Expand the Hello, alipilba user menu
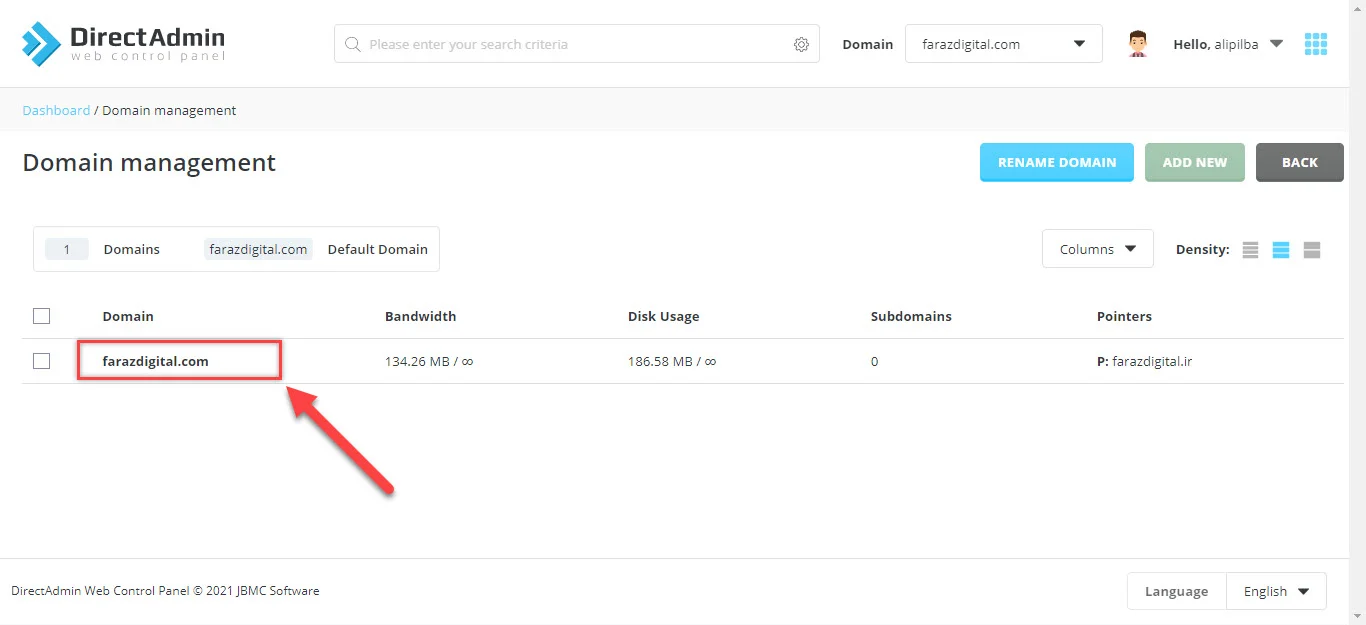 (x=1228, y=44)
